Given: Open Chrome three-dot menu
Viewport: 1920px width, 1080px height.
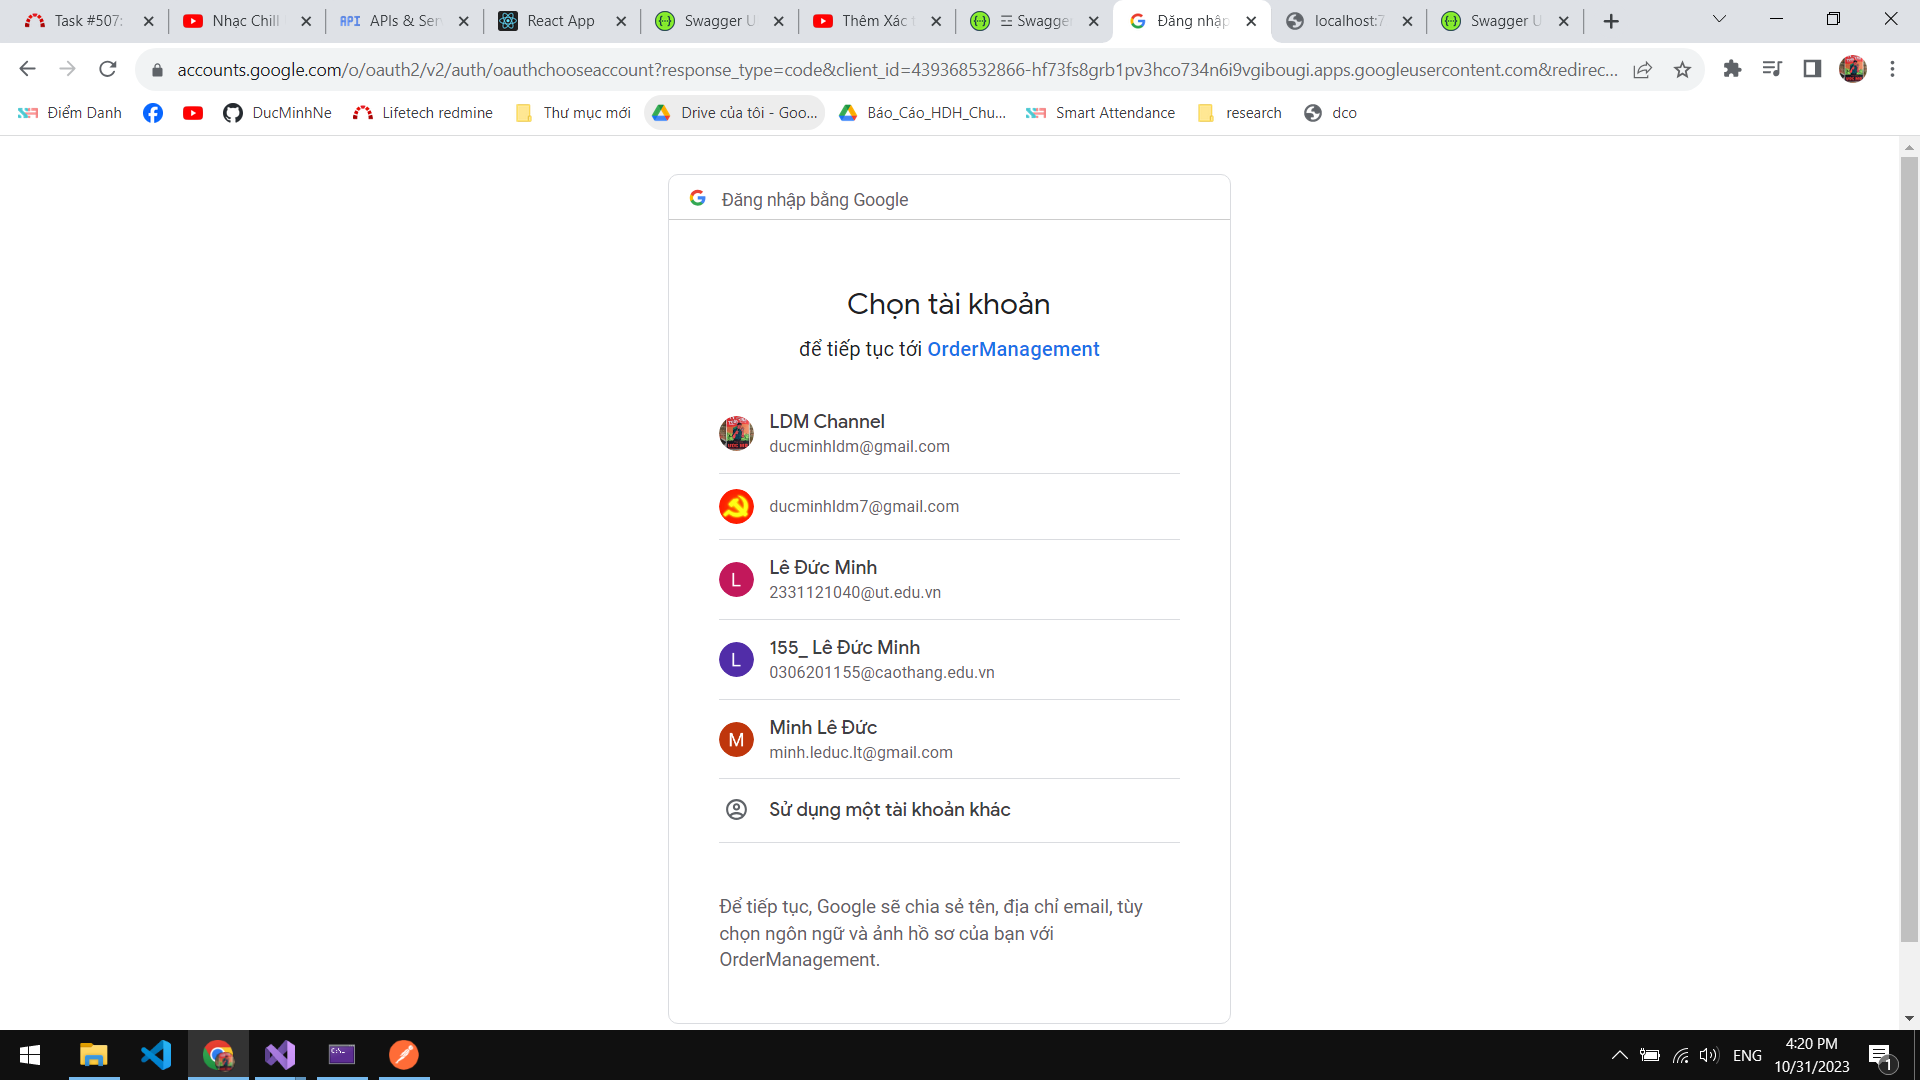Looking at the screenshot, I should coord(1892,69).
